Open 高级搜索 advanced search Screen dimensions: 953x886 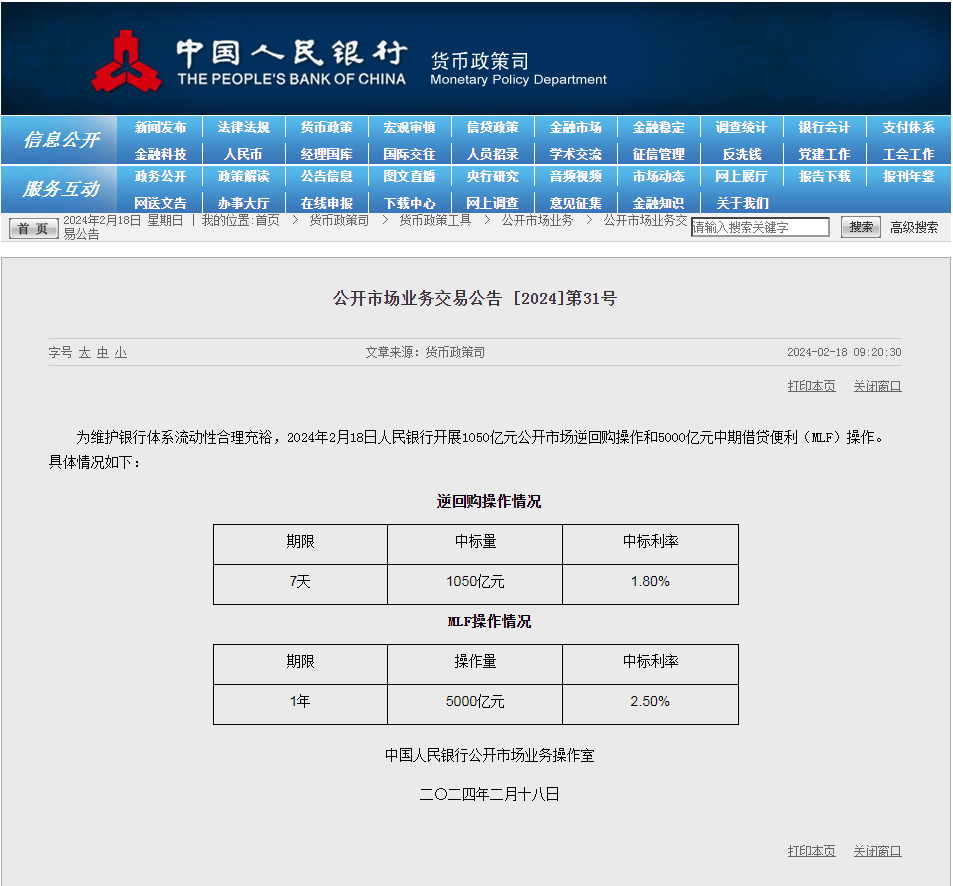click(914, 227)
